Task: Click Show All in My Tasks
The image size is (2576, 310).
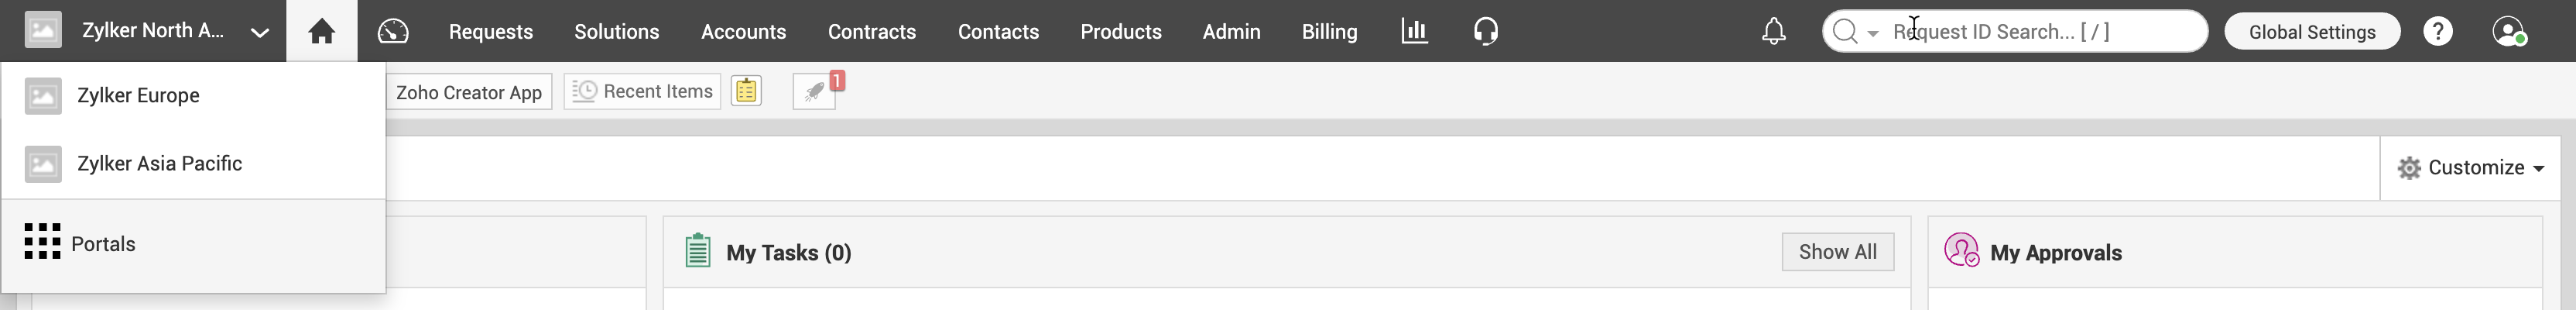Action: (1837, 252)
